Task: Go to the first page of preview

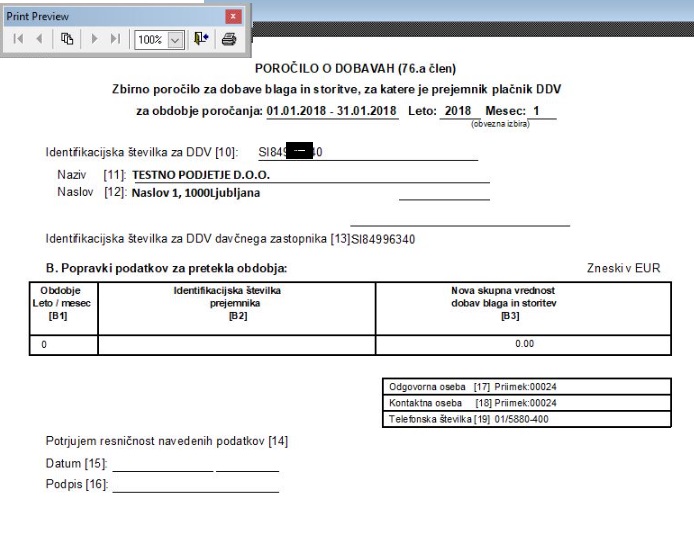Action: tap(18, 39)
